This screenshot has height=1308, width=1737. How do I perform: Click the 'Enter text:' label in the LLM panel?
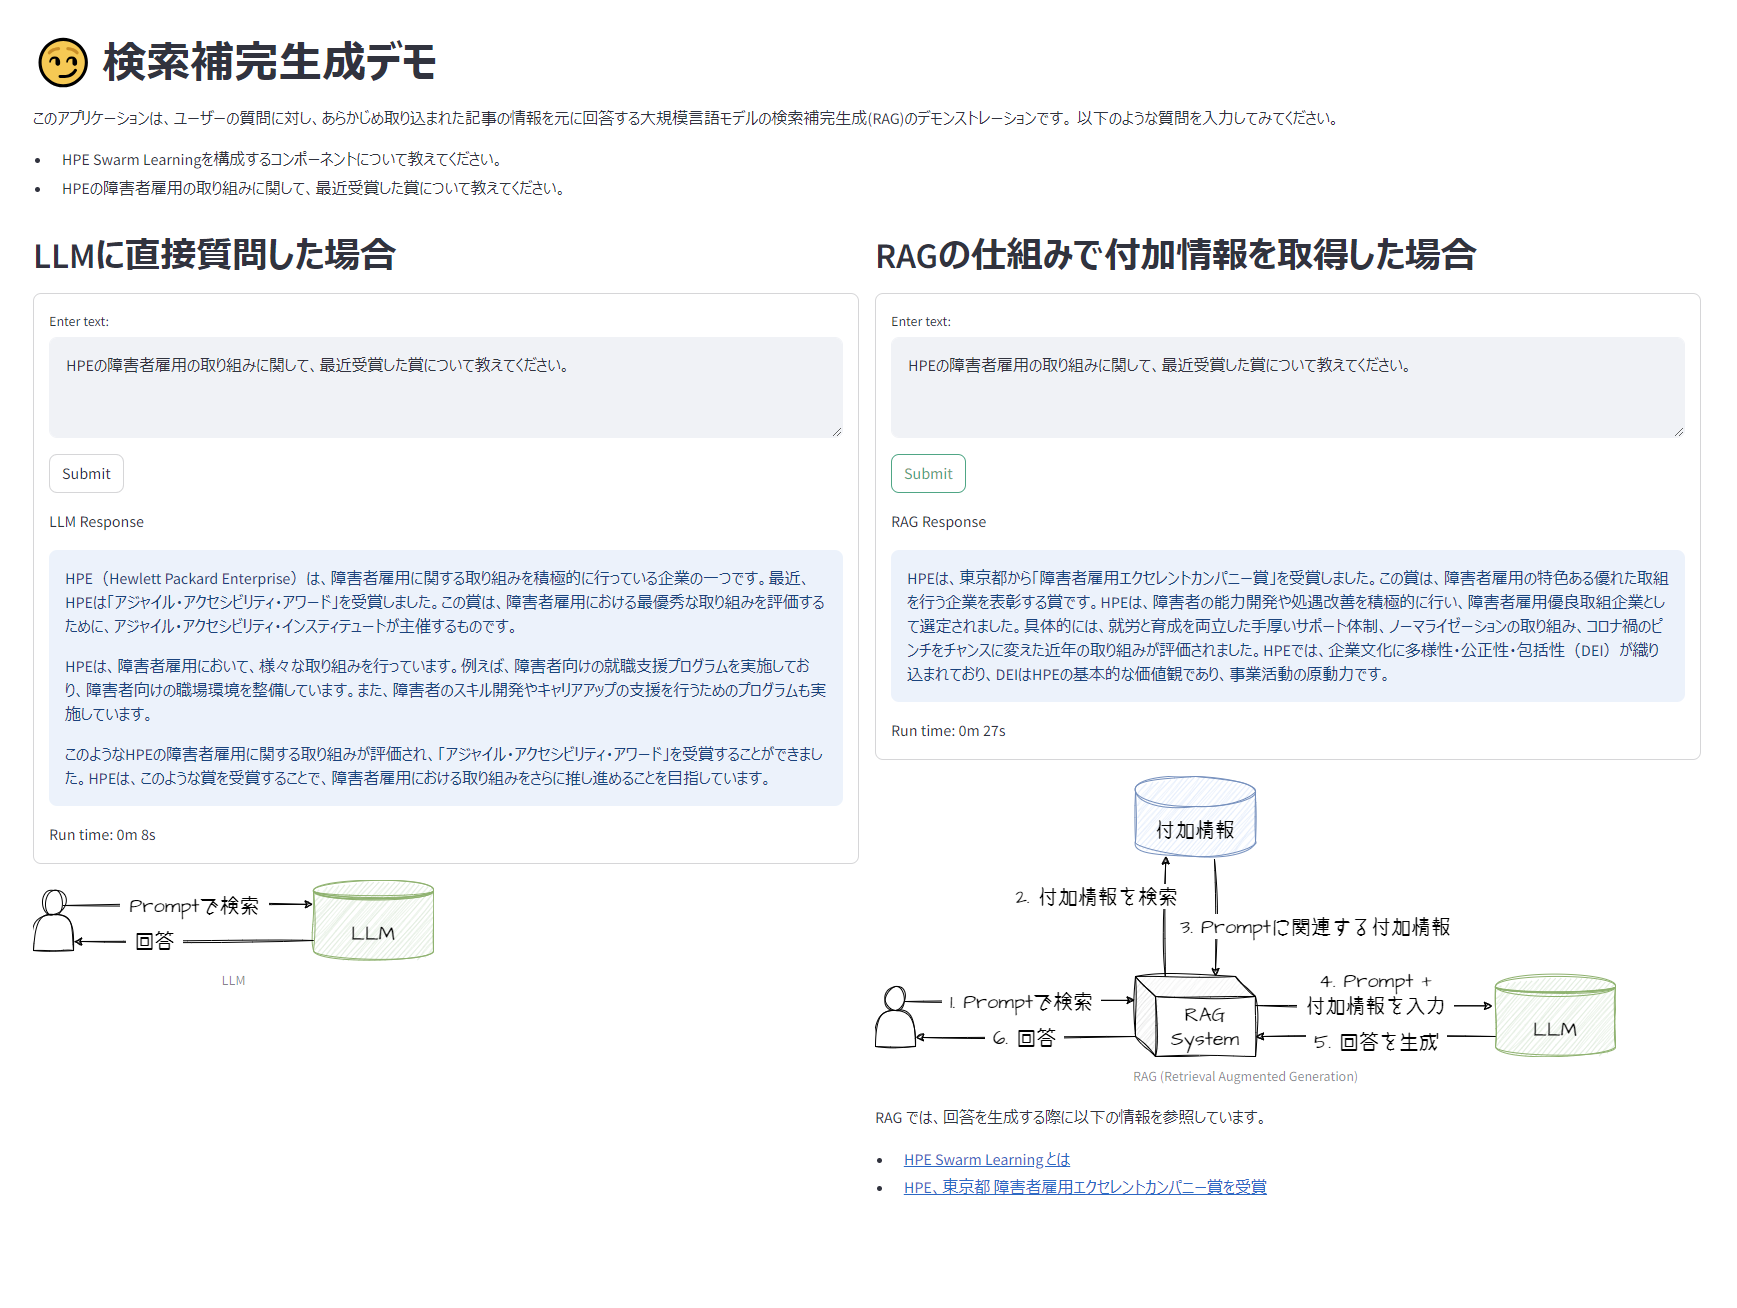[79, 322]
